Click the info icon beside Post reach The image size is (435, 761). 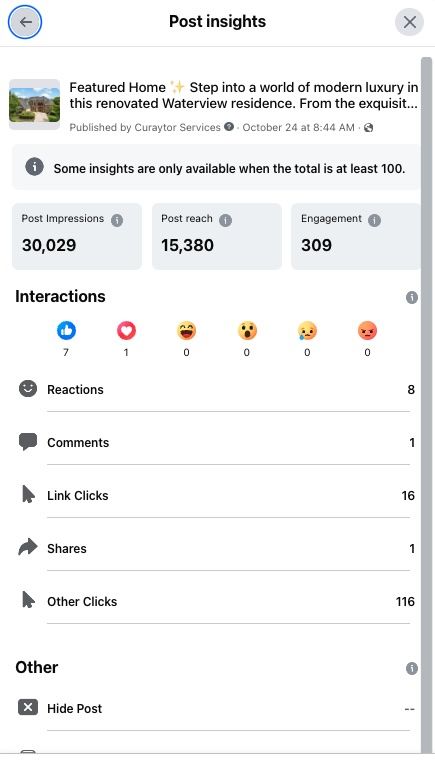(x=225, y=221)
